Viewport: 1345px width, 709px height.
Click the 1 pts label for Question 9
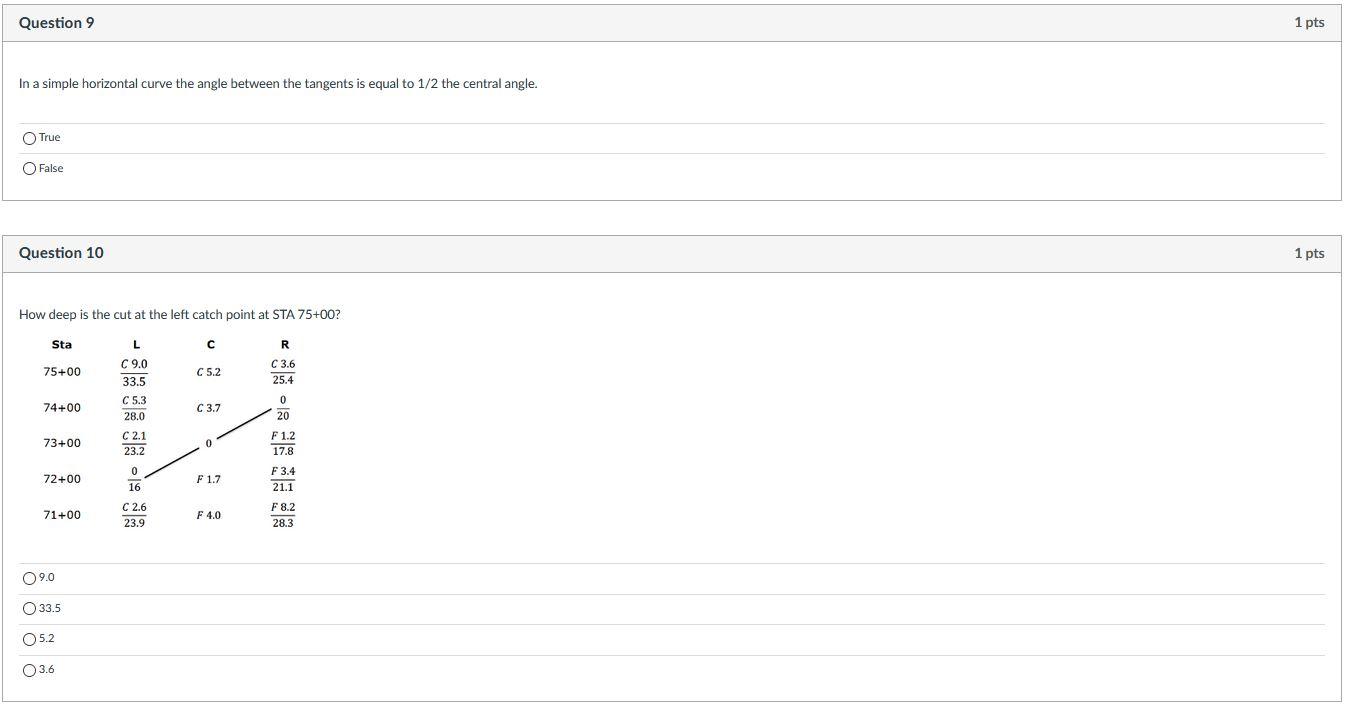point(1309,23)
